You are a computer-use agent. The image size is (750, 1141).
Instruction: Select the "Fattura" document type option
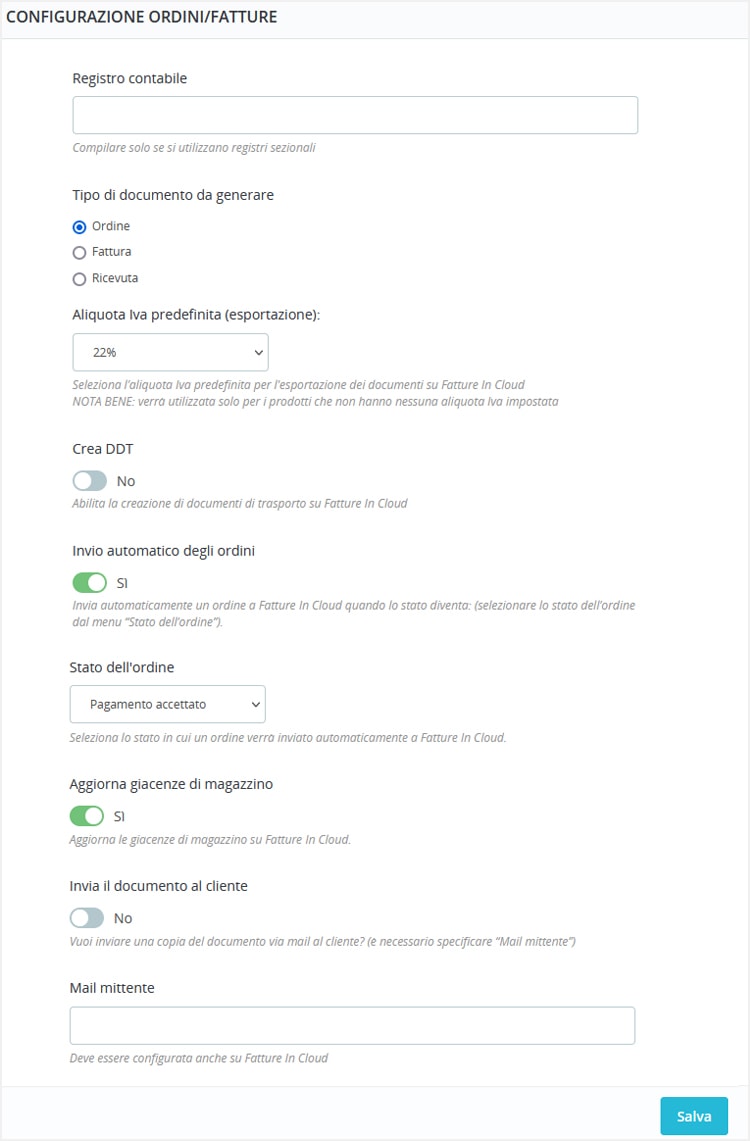(80, 252)
